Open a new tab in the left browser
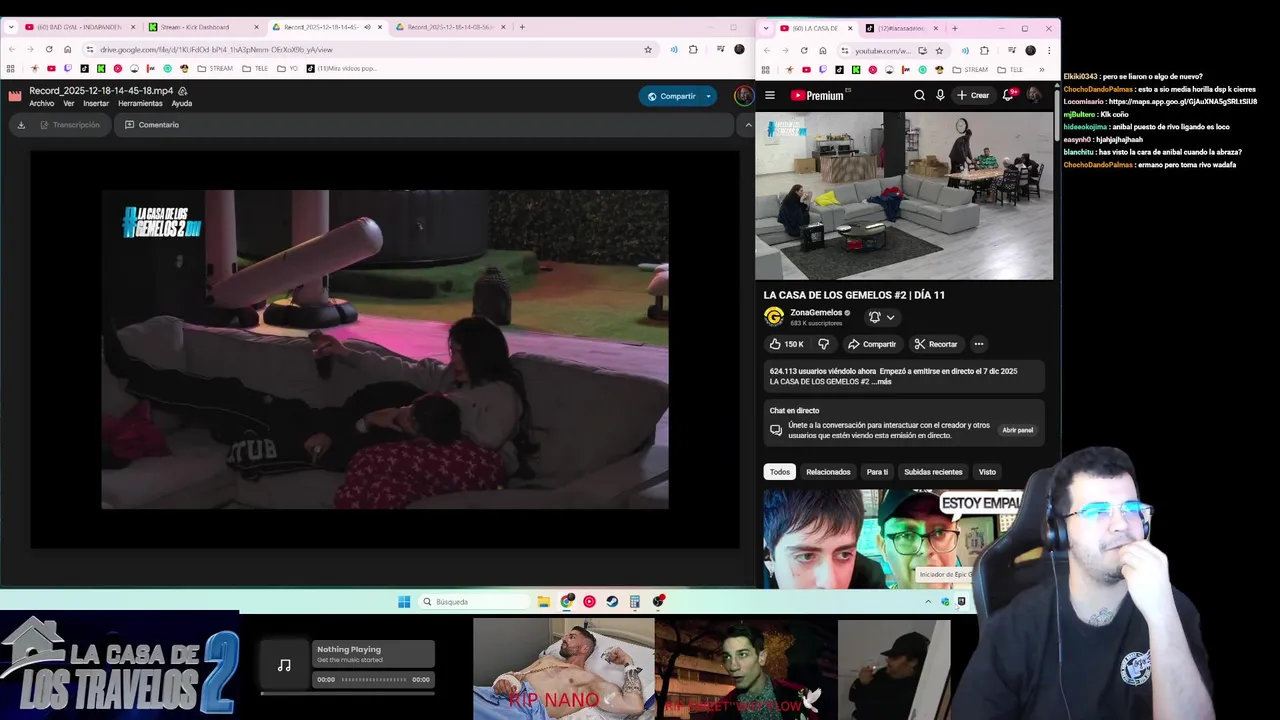This screenshot has width=1280, height=720. (x=522, y=27)
